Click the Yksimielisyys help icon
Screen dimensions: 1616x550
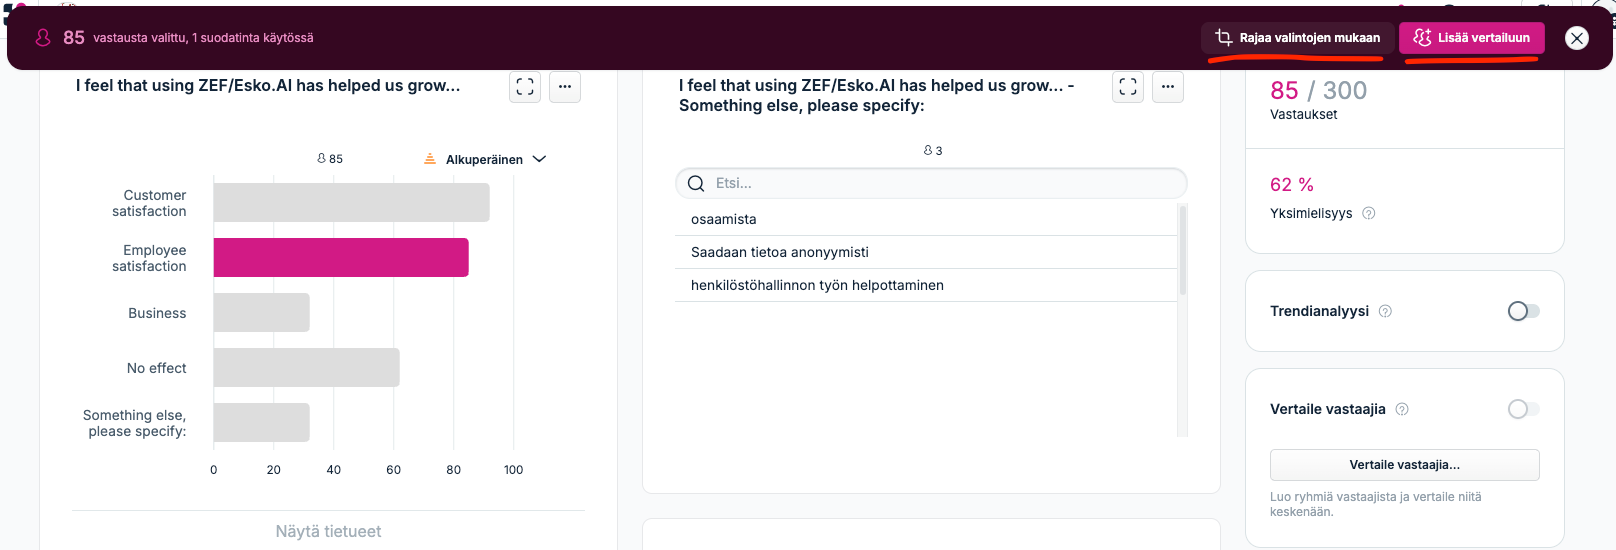point(1369,213)
